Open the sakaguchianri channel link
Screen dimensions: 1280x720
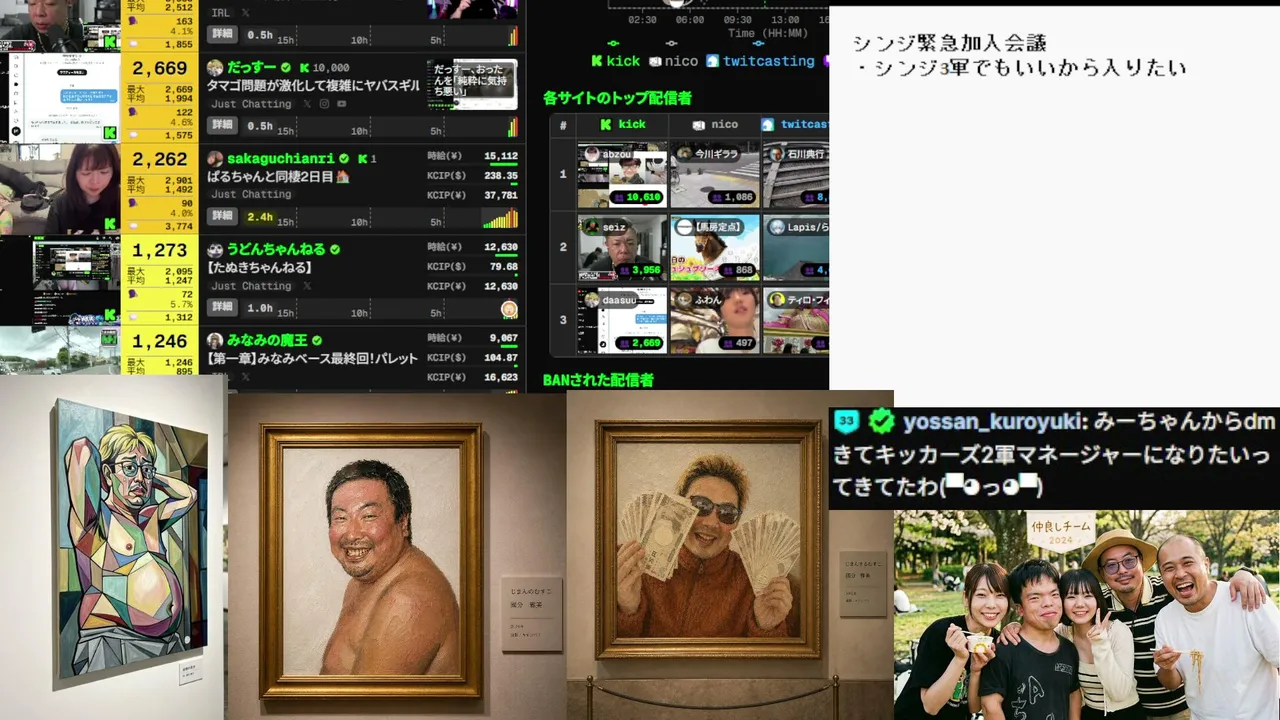tap(281, 159)
